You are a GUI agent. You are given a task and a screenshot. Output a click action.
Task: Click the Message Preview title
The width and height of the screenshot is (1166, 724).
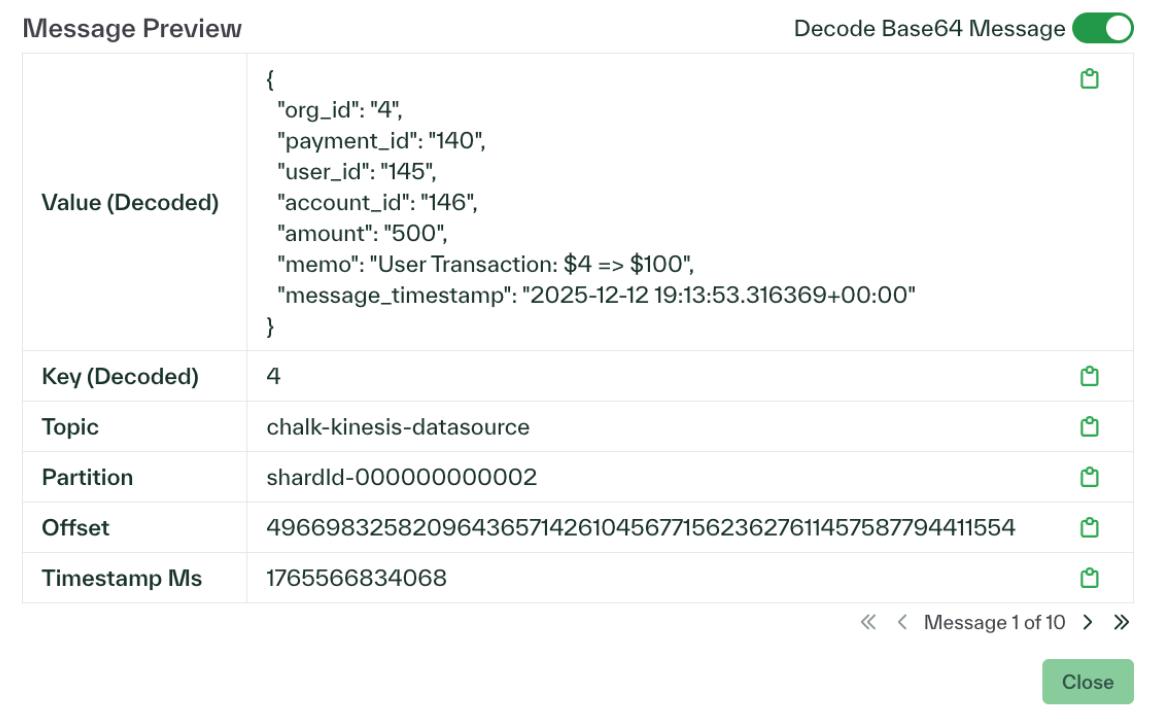click(133, 29)
